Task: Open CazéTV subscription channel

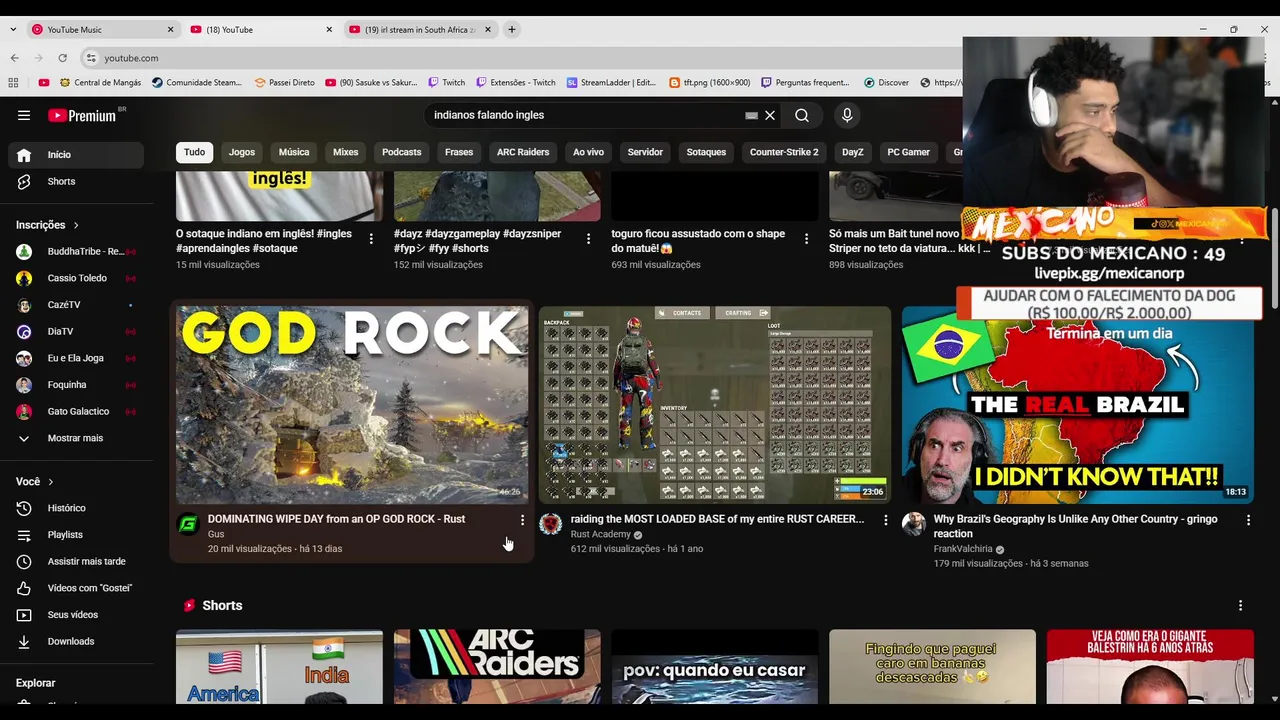Action: click(x=76, y=305)
